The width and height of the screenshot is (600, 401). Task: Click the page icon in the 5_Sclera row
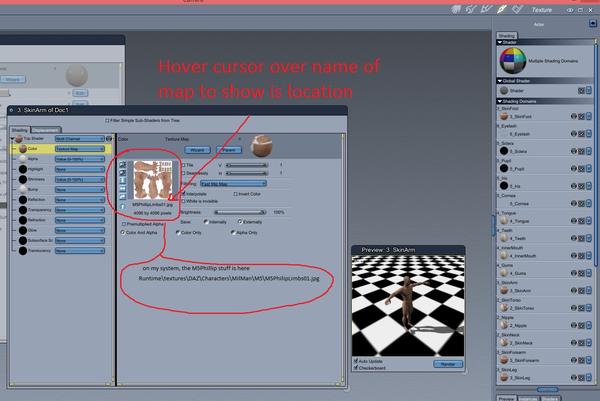click(589, 151)
